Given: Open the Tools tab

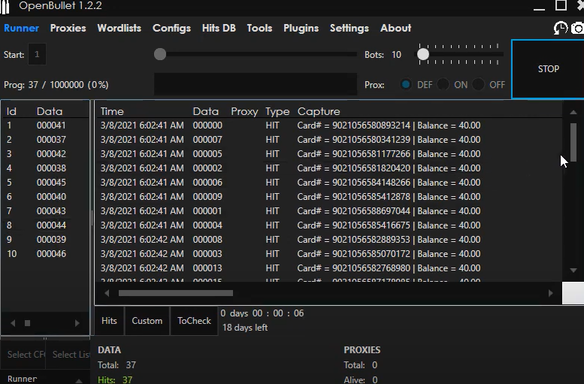Looking at the screenshot, I should pos(259,28).
